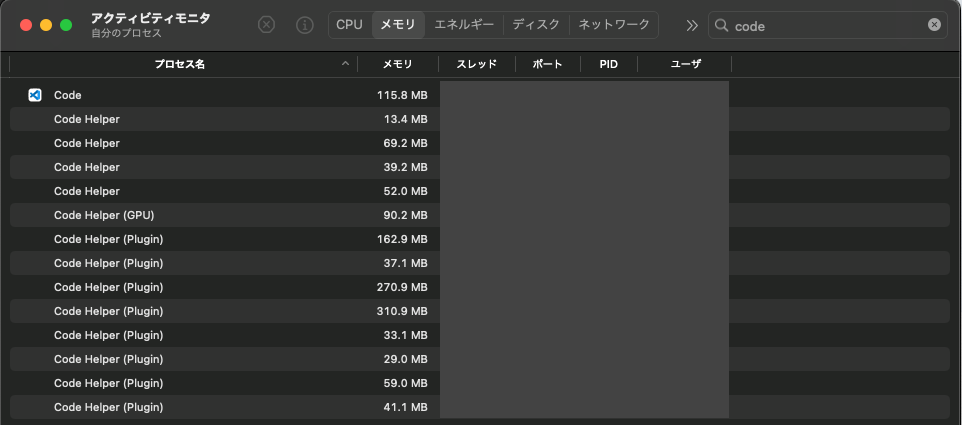Viewport: 962px width, 425px height.
Task: Click the magnifying glass search icon
Action: click(x=722, y=25)
